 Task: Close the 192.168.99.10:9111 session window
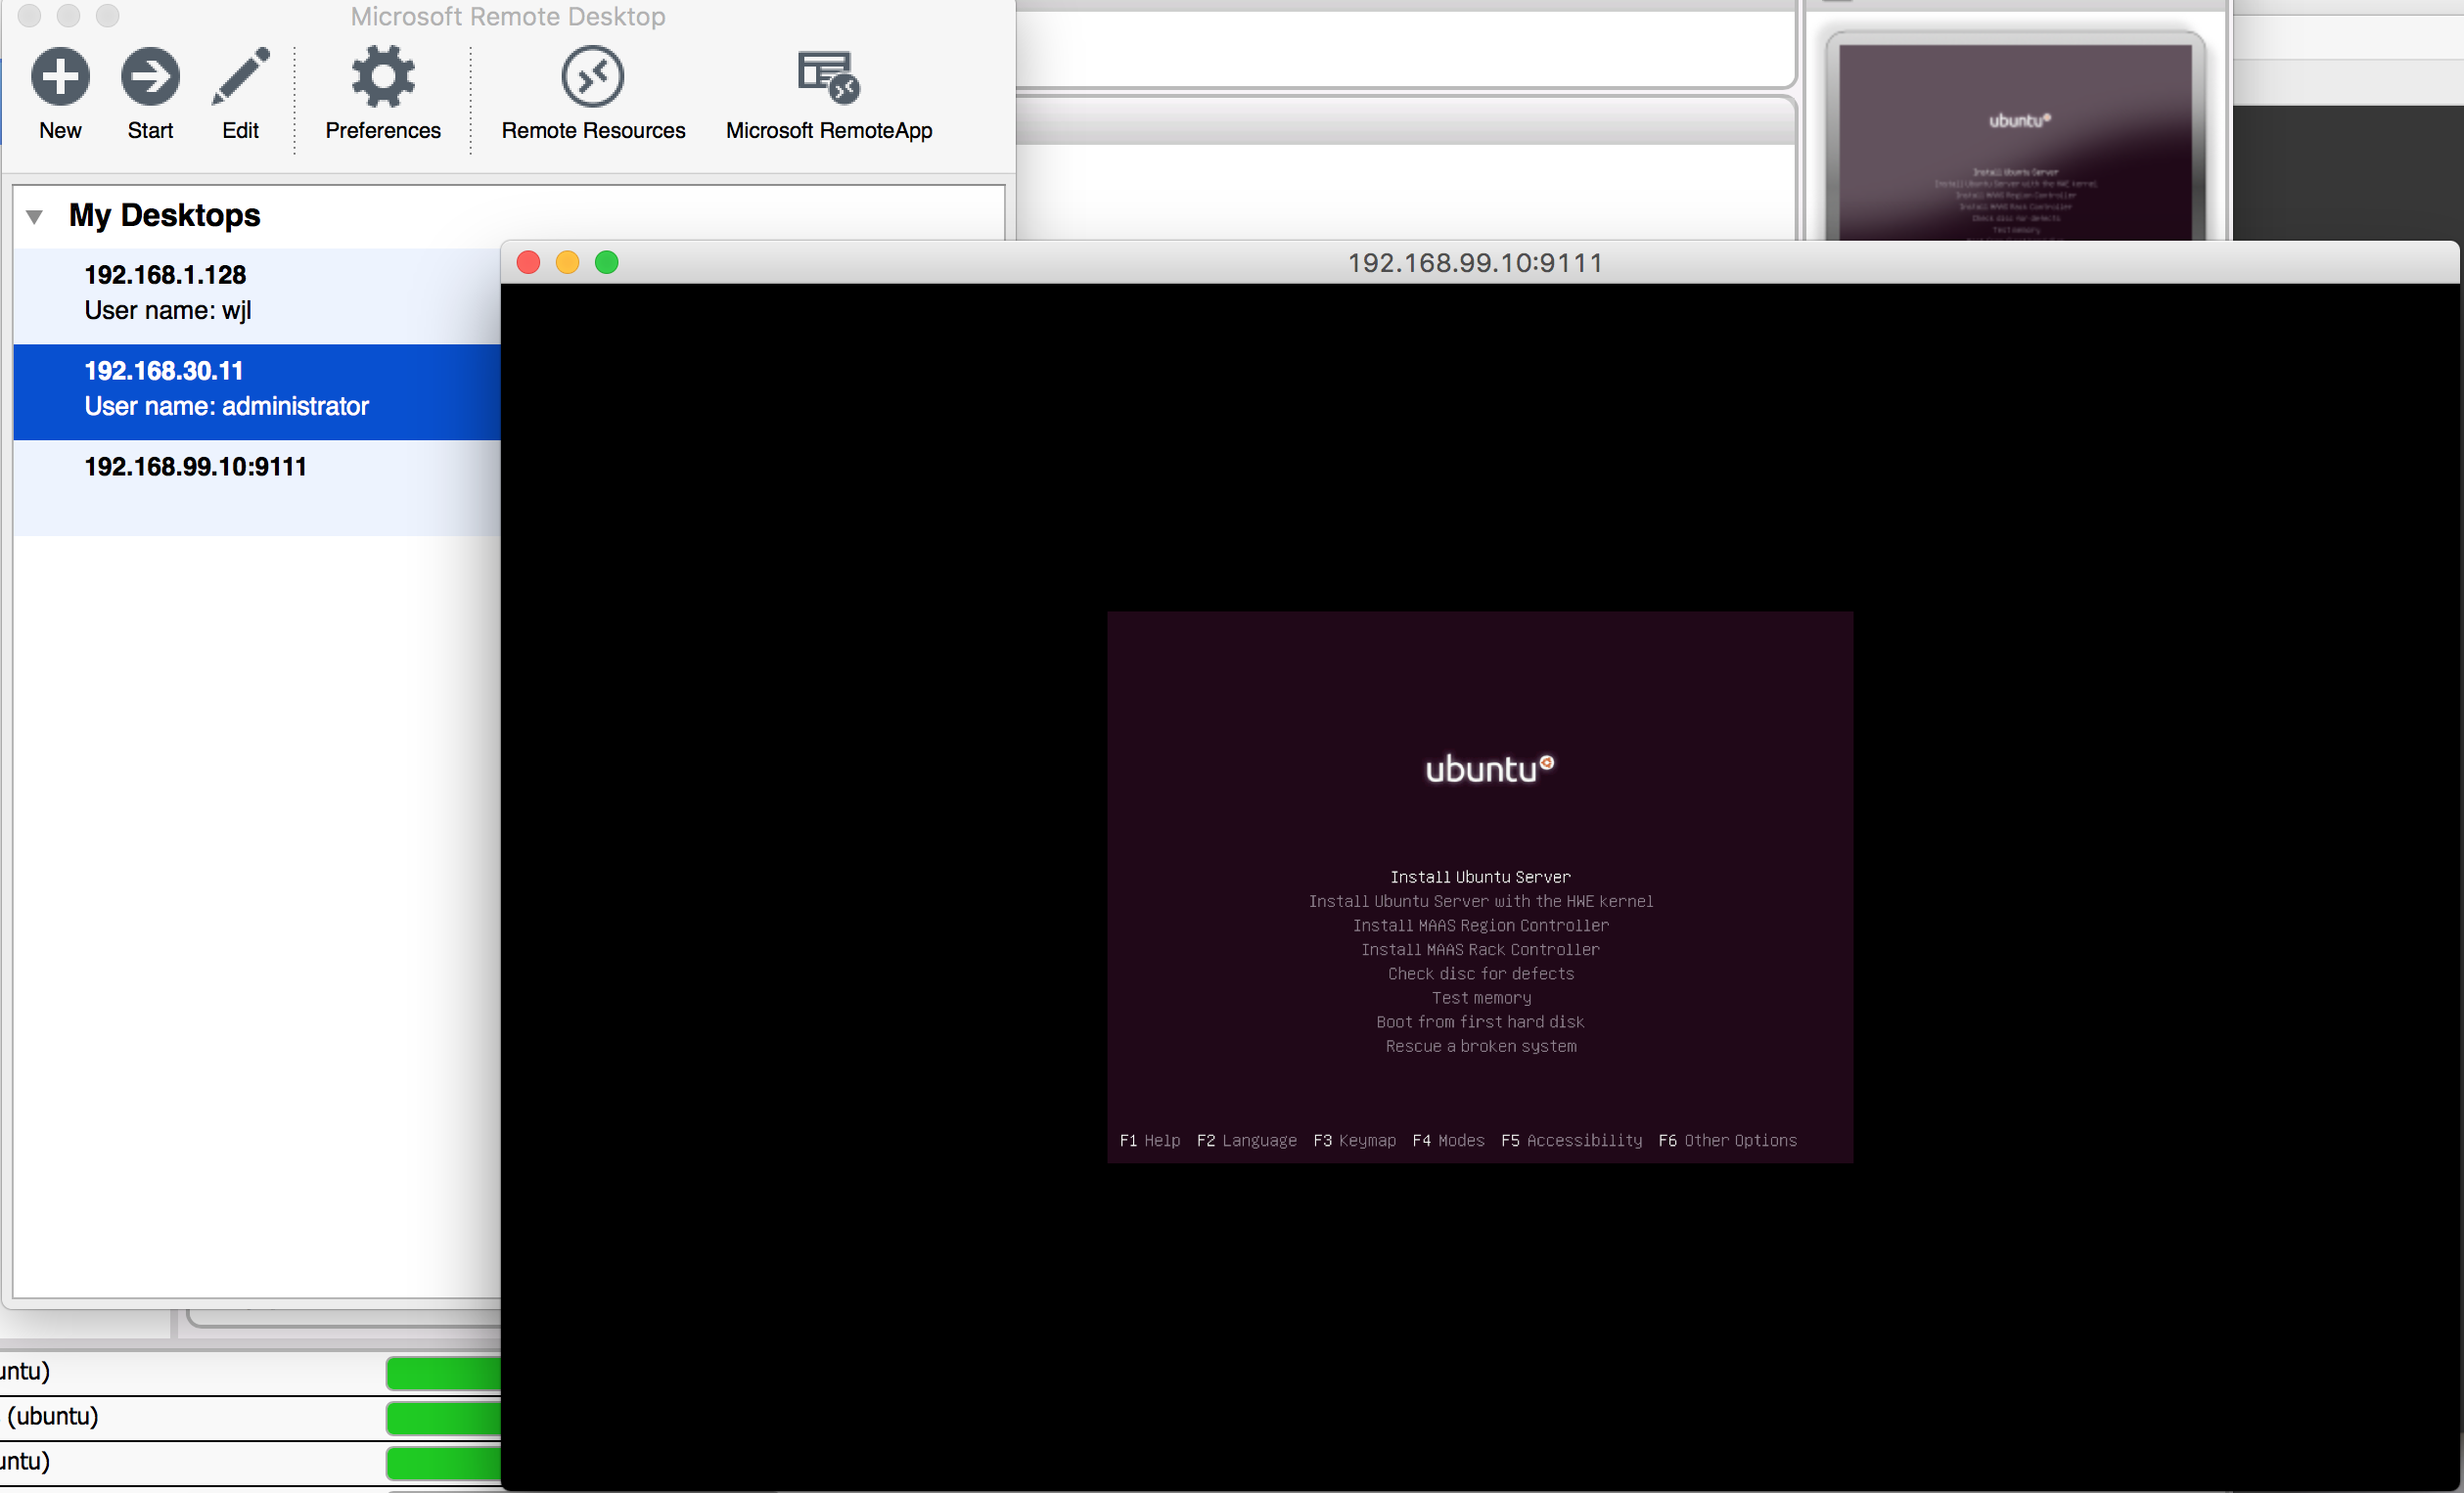point(528,262)
